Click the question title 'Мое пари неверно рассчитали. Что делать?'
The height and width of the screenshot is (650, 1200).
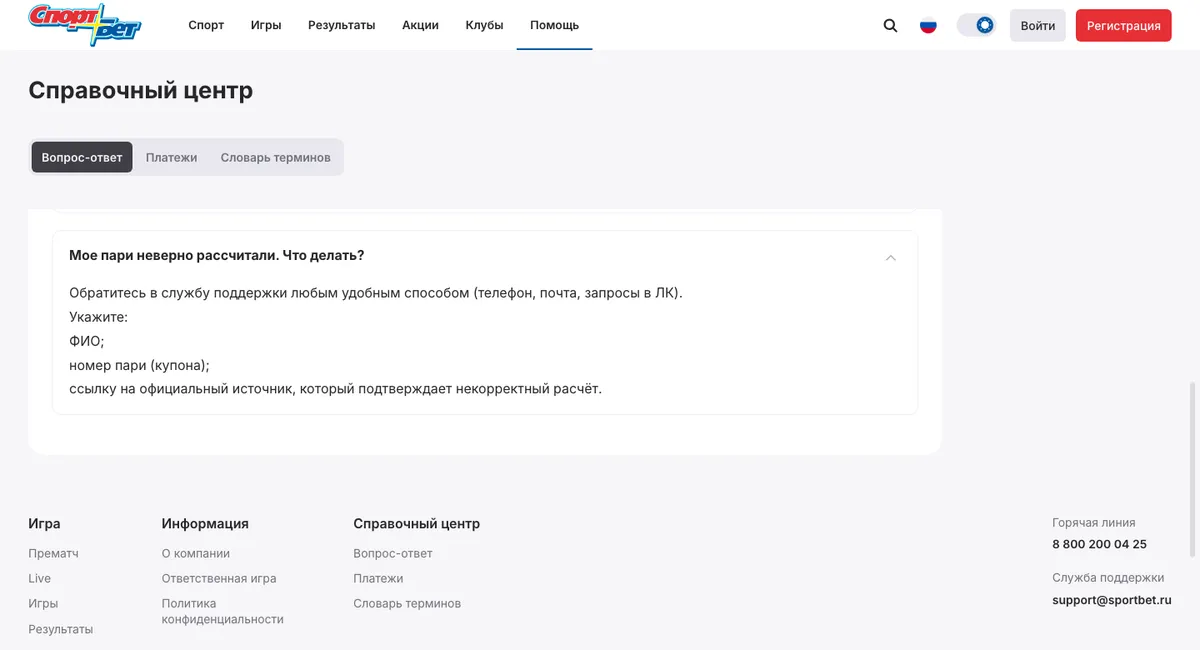click(x=216, y=255)
